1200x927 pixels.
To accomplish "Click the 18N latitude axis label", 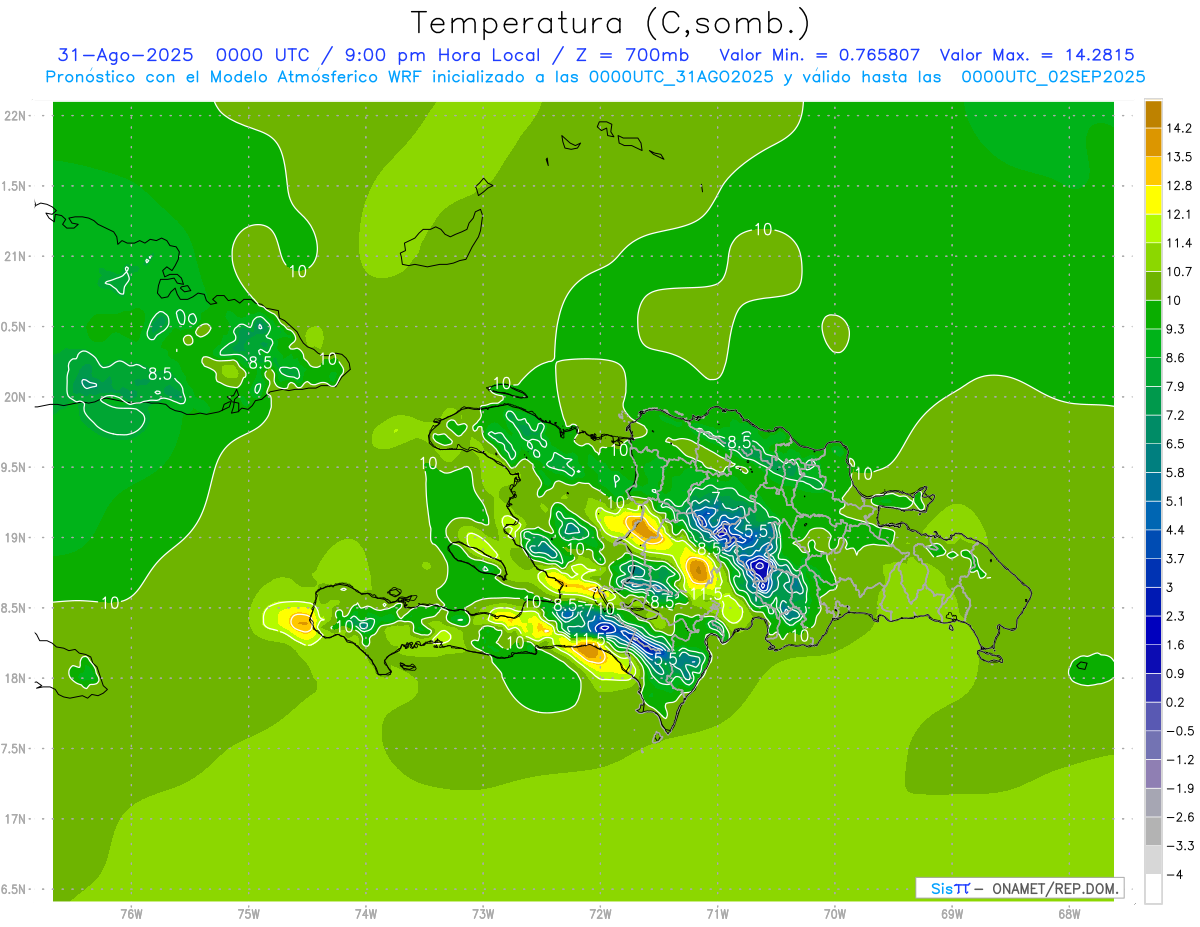I will point(14,678).
